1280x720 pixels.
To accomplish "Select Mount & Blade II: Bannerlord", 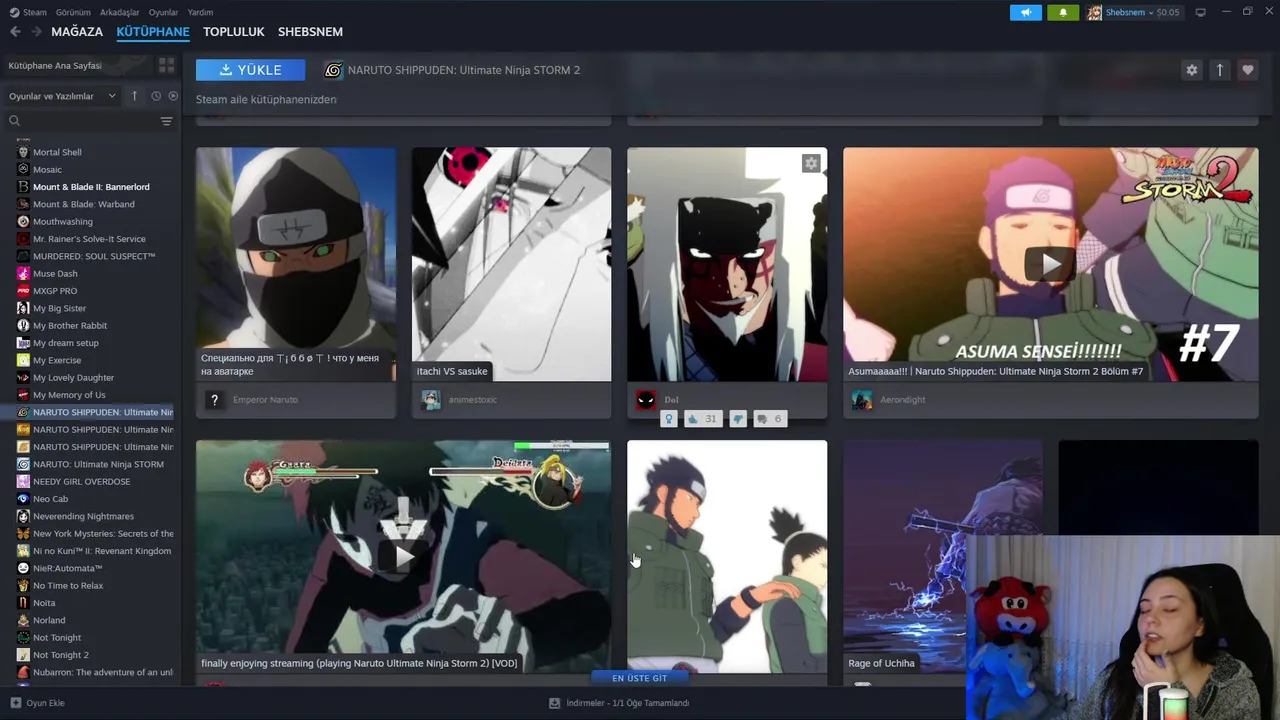I will pos(90,187).
